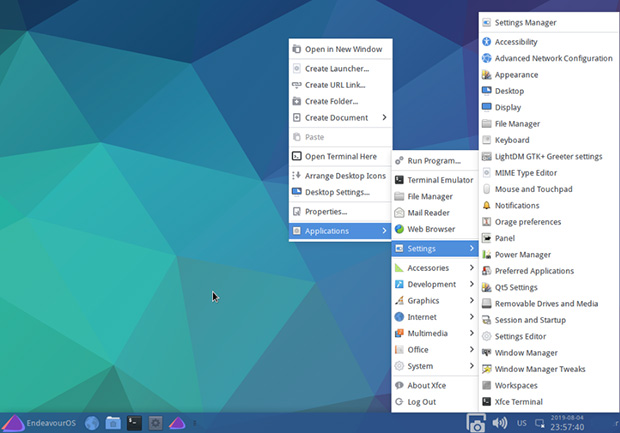Viewport: 620px width, 433px height.
Task: Open Session and Startup
Action: pyautogui.click(x=549, y=320)
